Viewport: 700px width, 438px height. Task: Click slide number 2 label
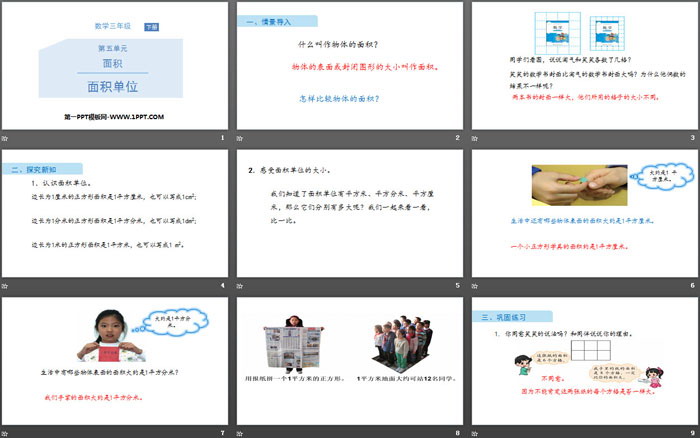tap(458, 138)
